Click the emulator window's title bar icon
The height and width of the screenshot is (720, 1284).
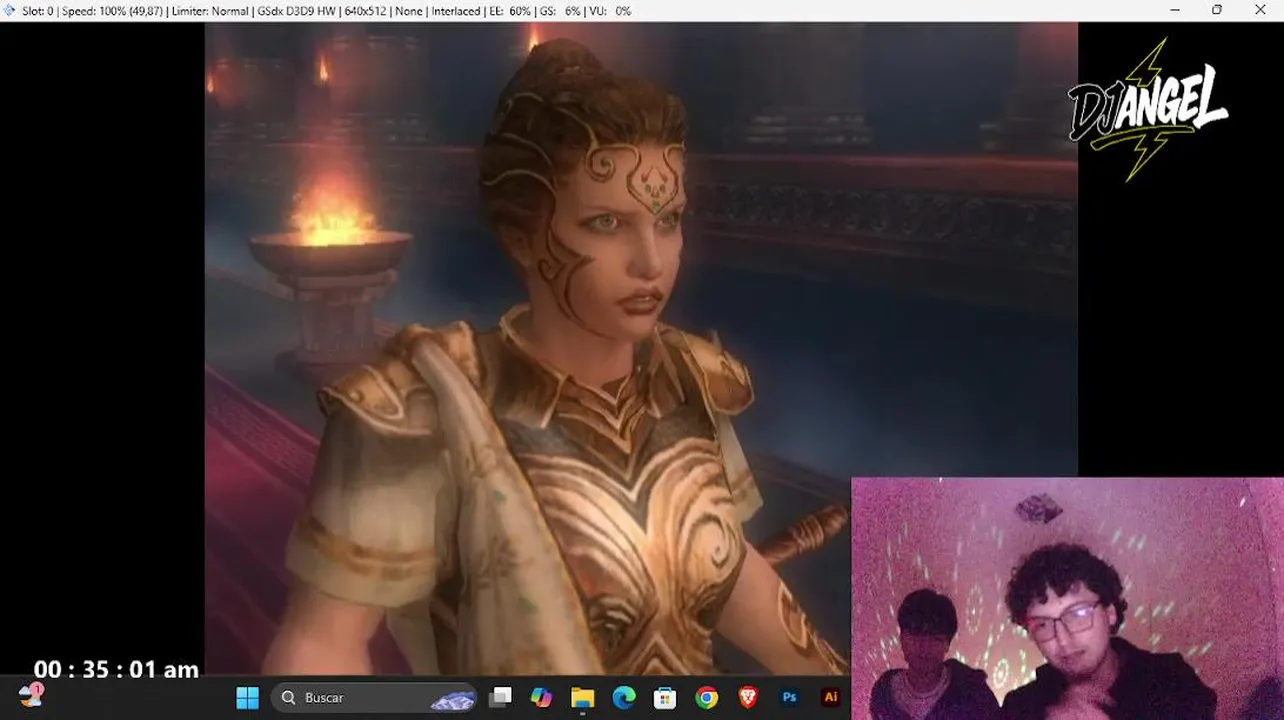tap(10, 10)
